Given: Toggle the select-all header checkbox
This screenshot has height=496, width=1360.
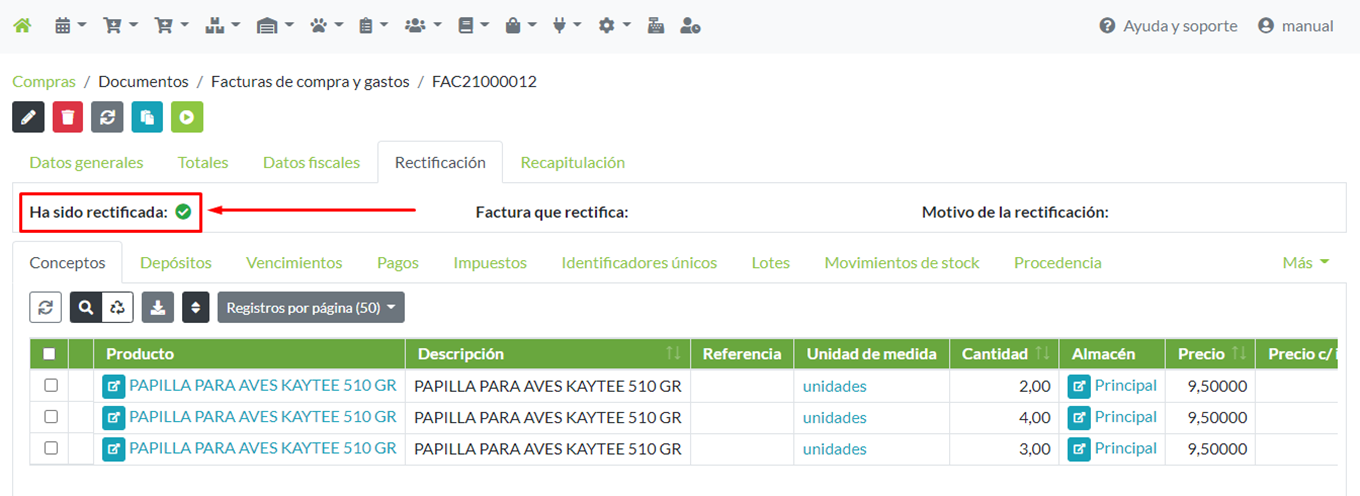Looking at the screenshot, I should pos(49,353).
